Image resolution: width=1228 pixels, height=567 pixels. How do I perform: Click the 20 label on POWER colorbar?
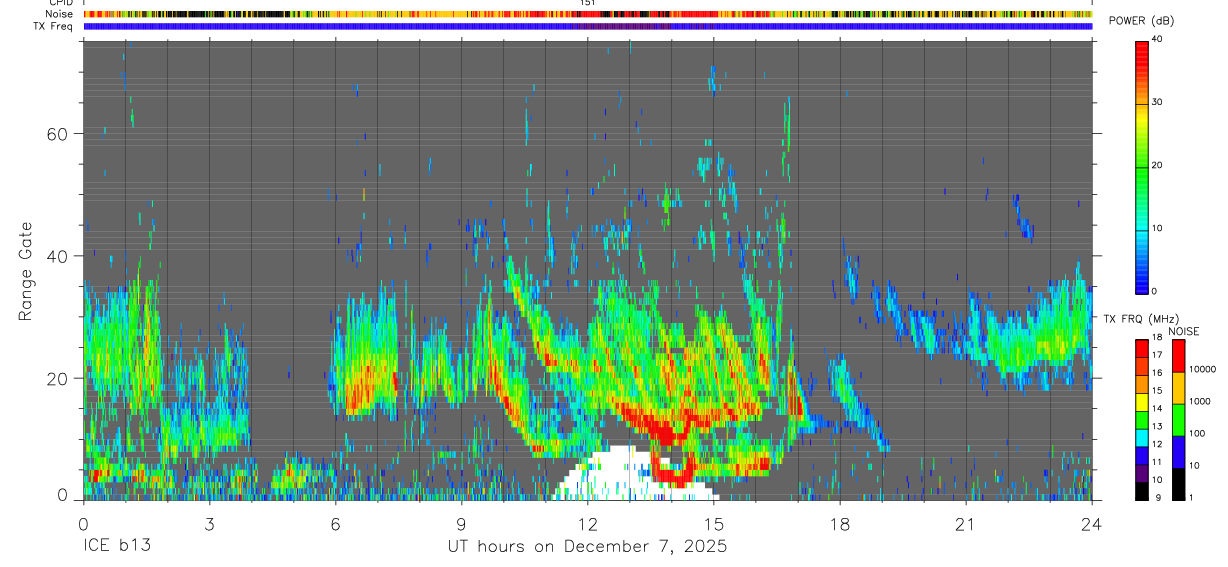click(1158, 165)
